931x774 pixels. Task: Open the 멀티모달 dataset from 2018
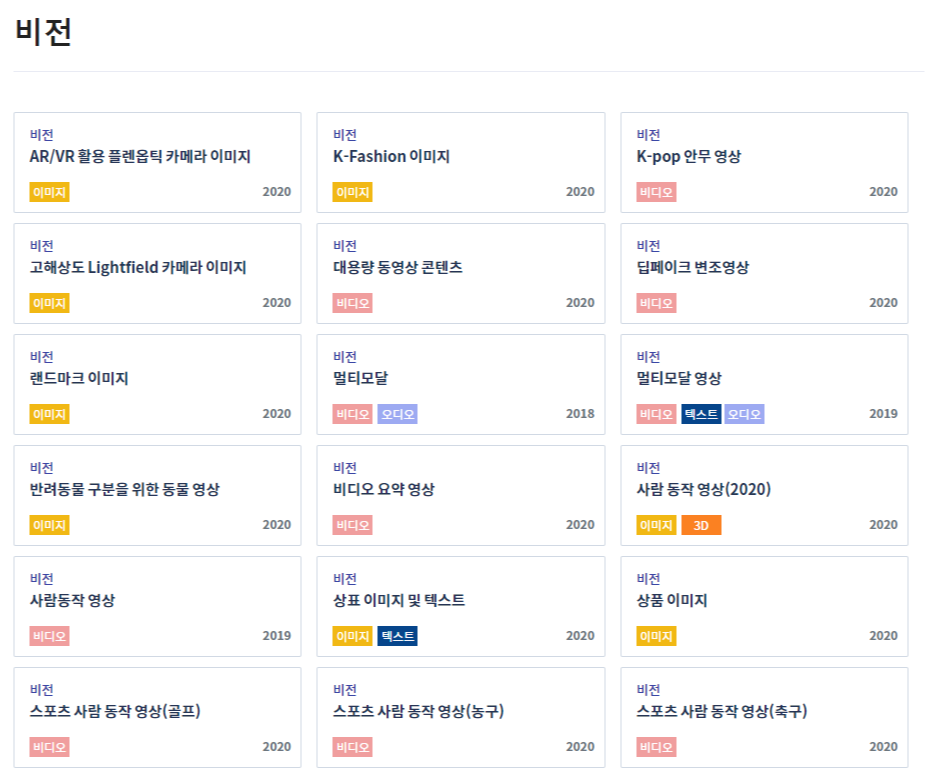pos(360,379)
